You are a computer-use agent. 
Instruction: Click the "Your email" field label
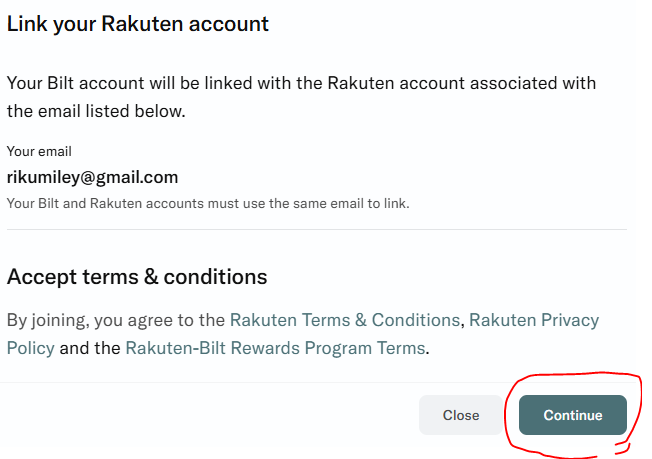(39, 151)
